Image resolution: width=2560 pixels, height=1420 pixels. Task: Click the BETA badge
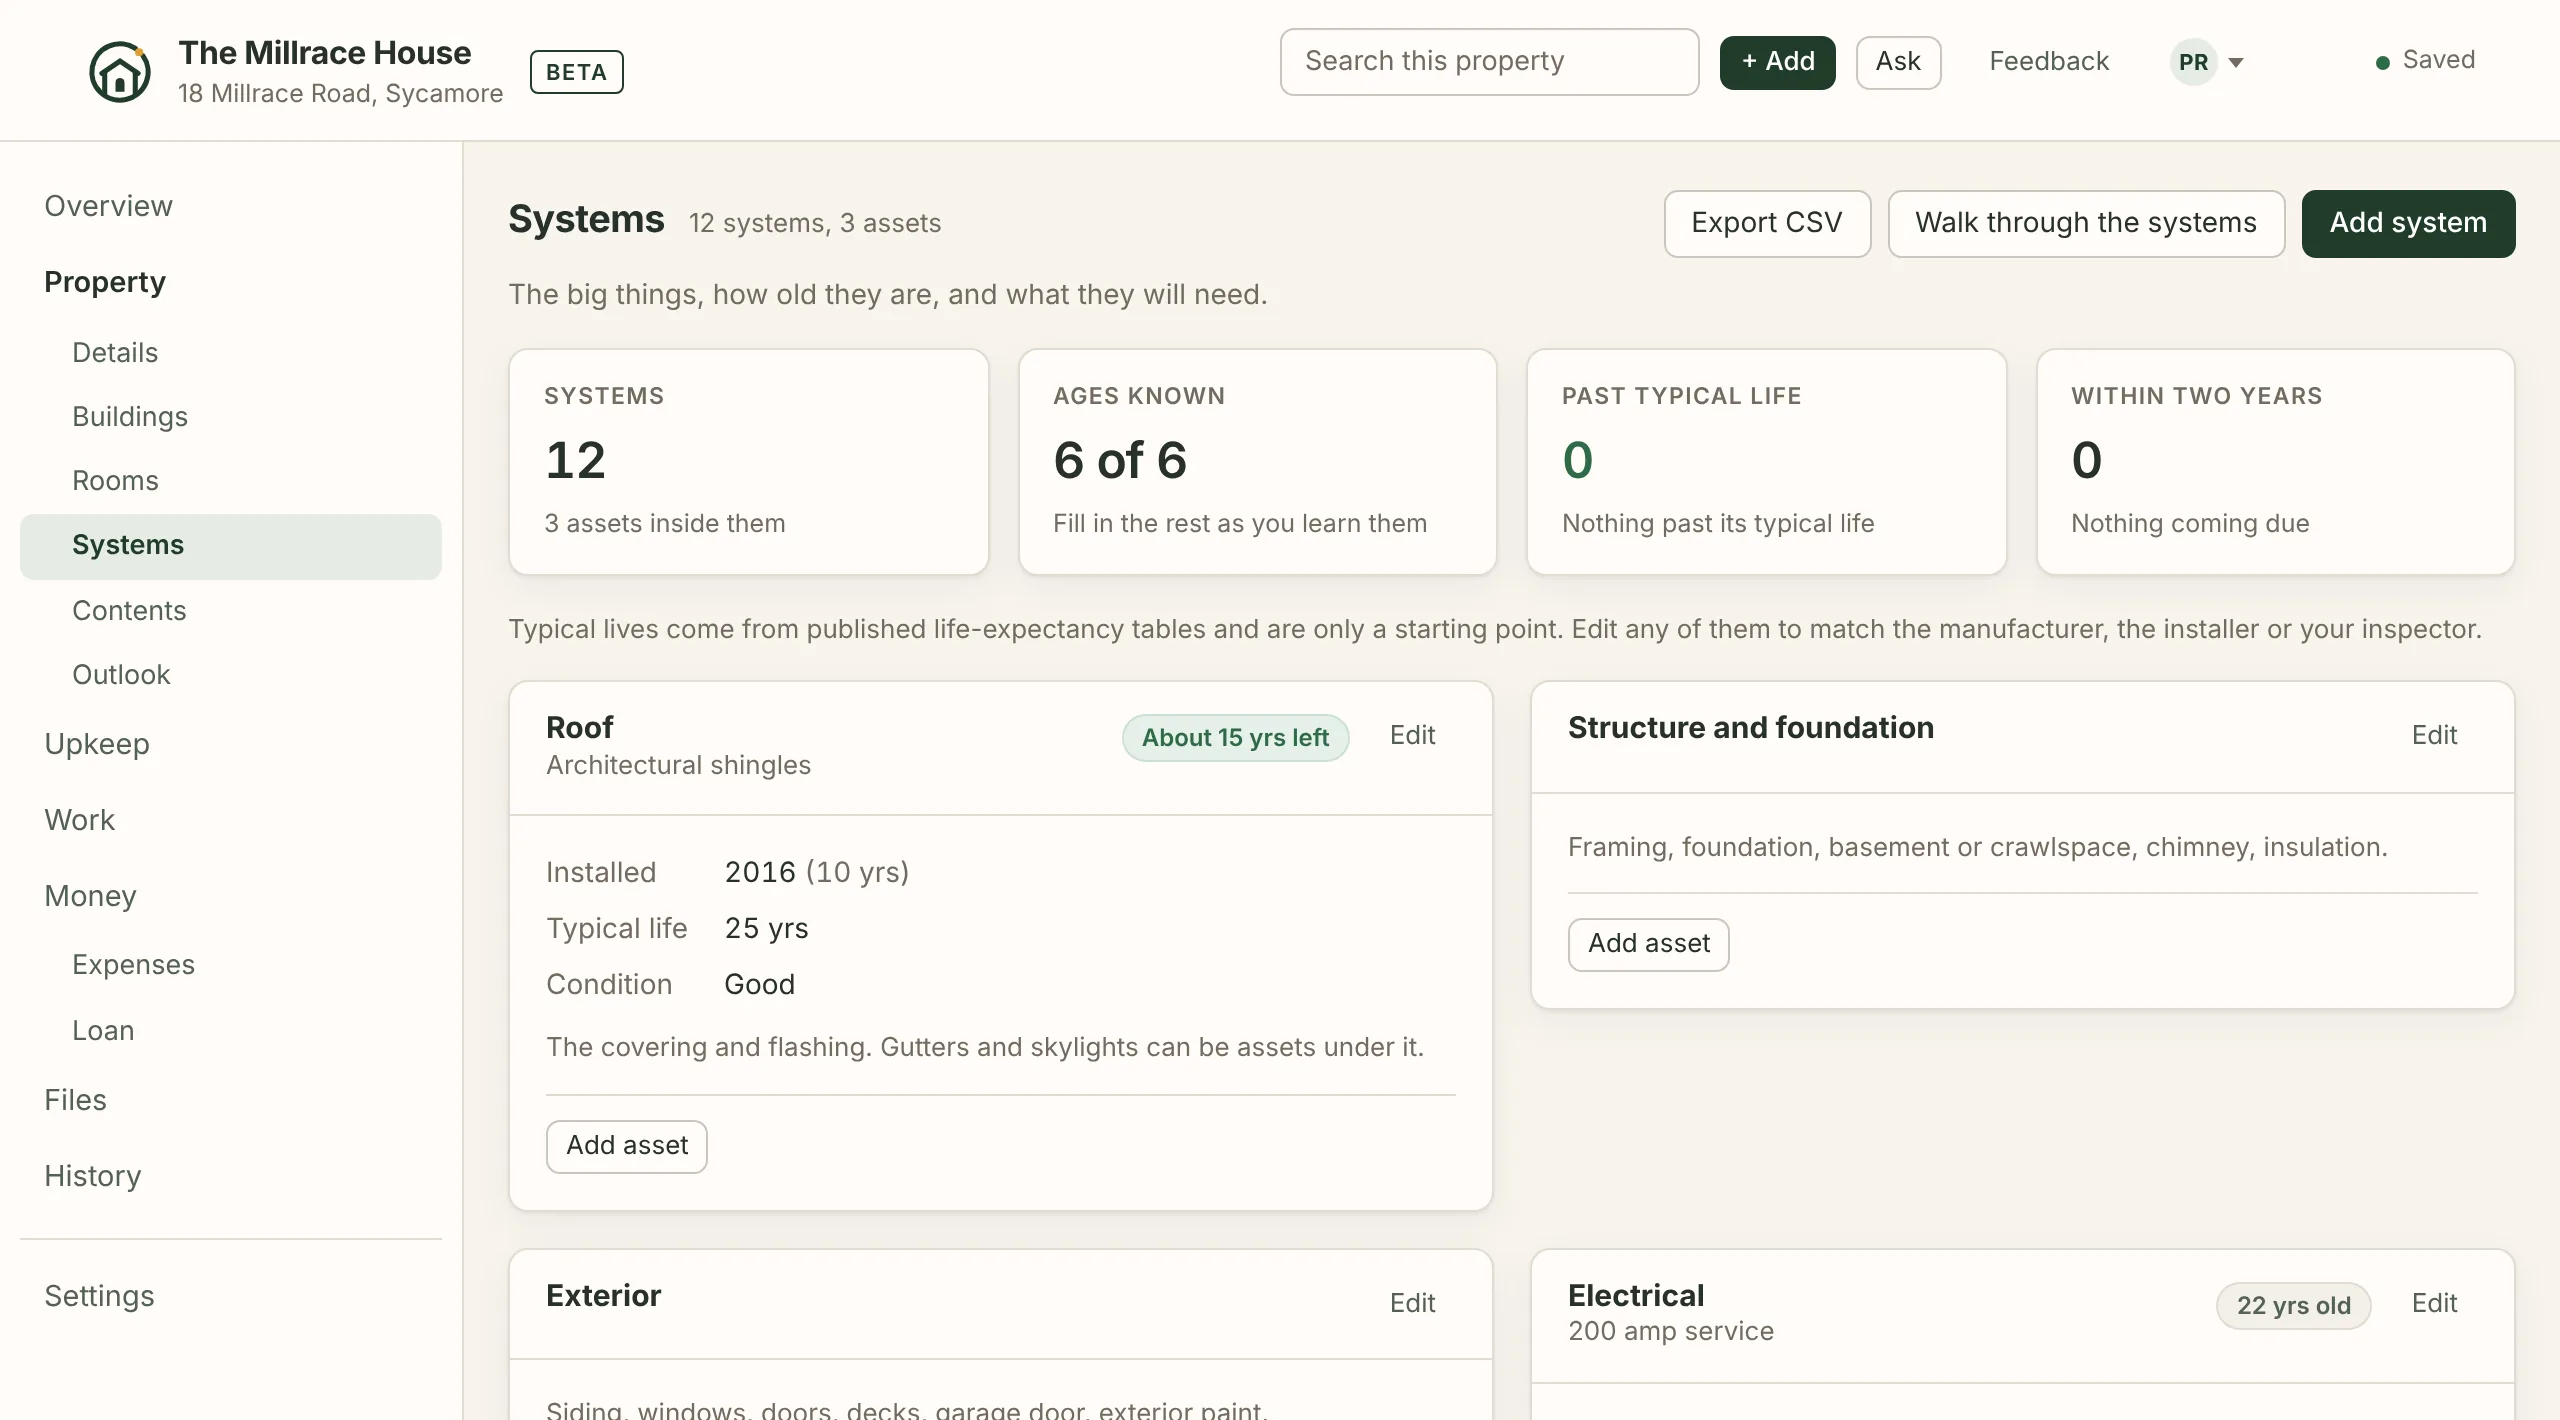[x=576, y=72]
